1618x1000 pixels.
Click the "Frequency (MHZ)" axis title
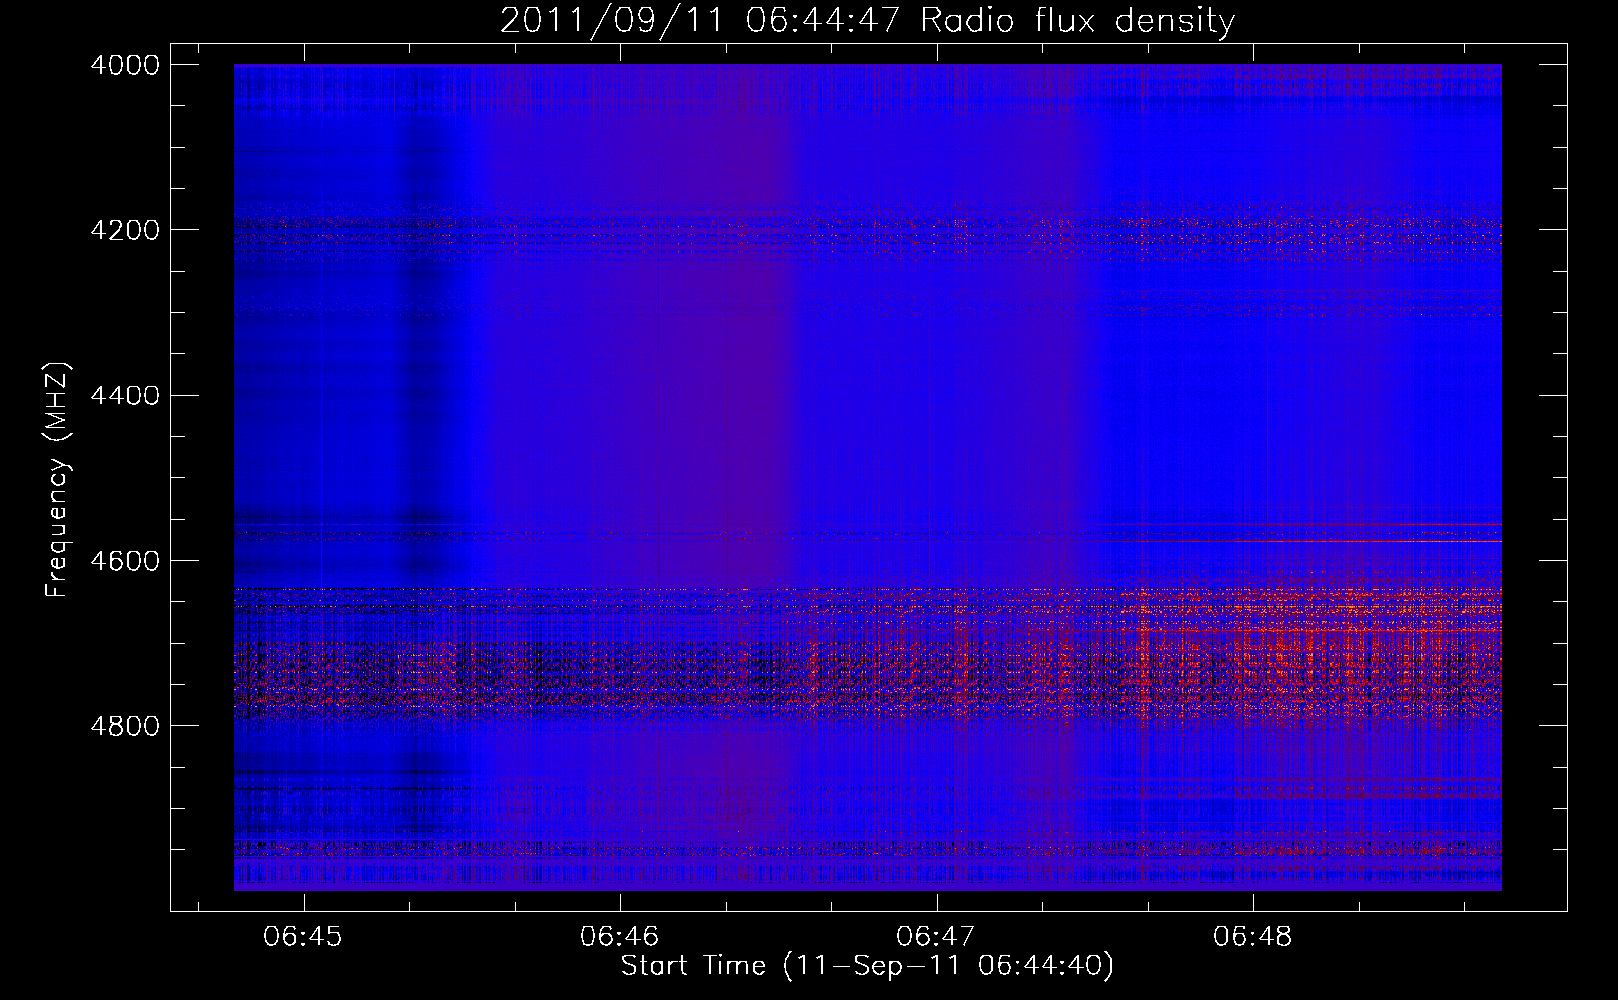[x=57, y=480]
